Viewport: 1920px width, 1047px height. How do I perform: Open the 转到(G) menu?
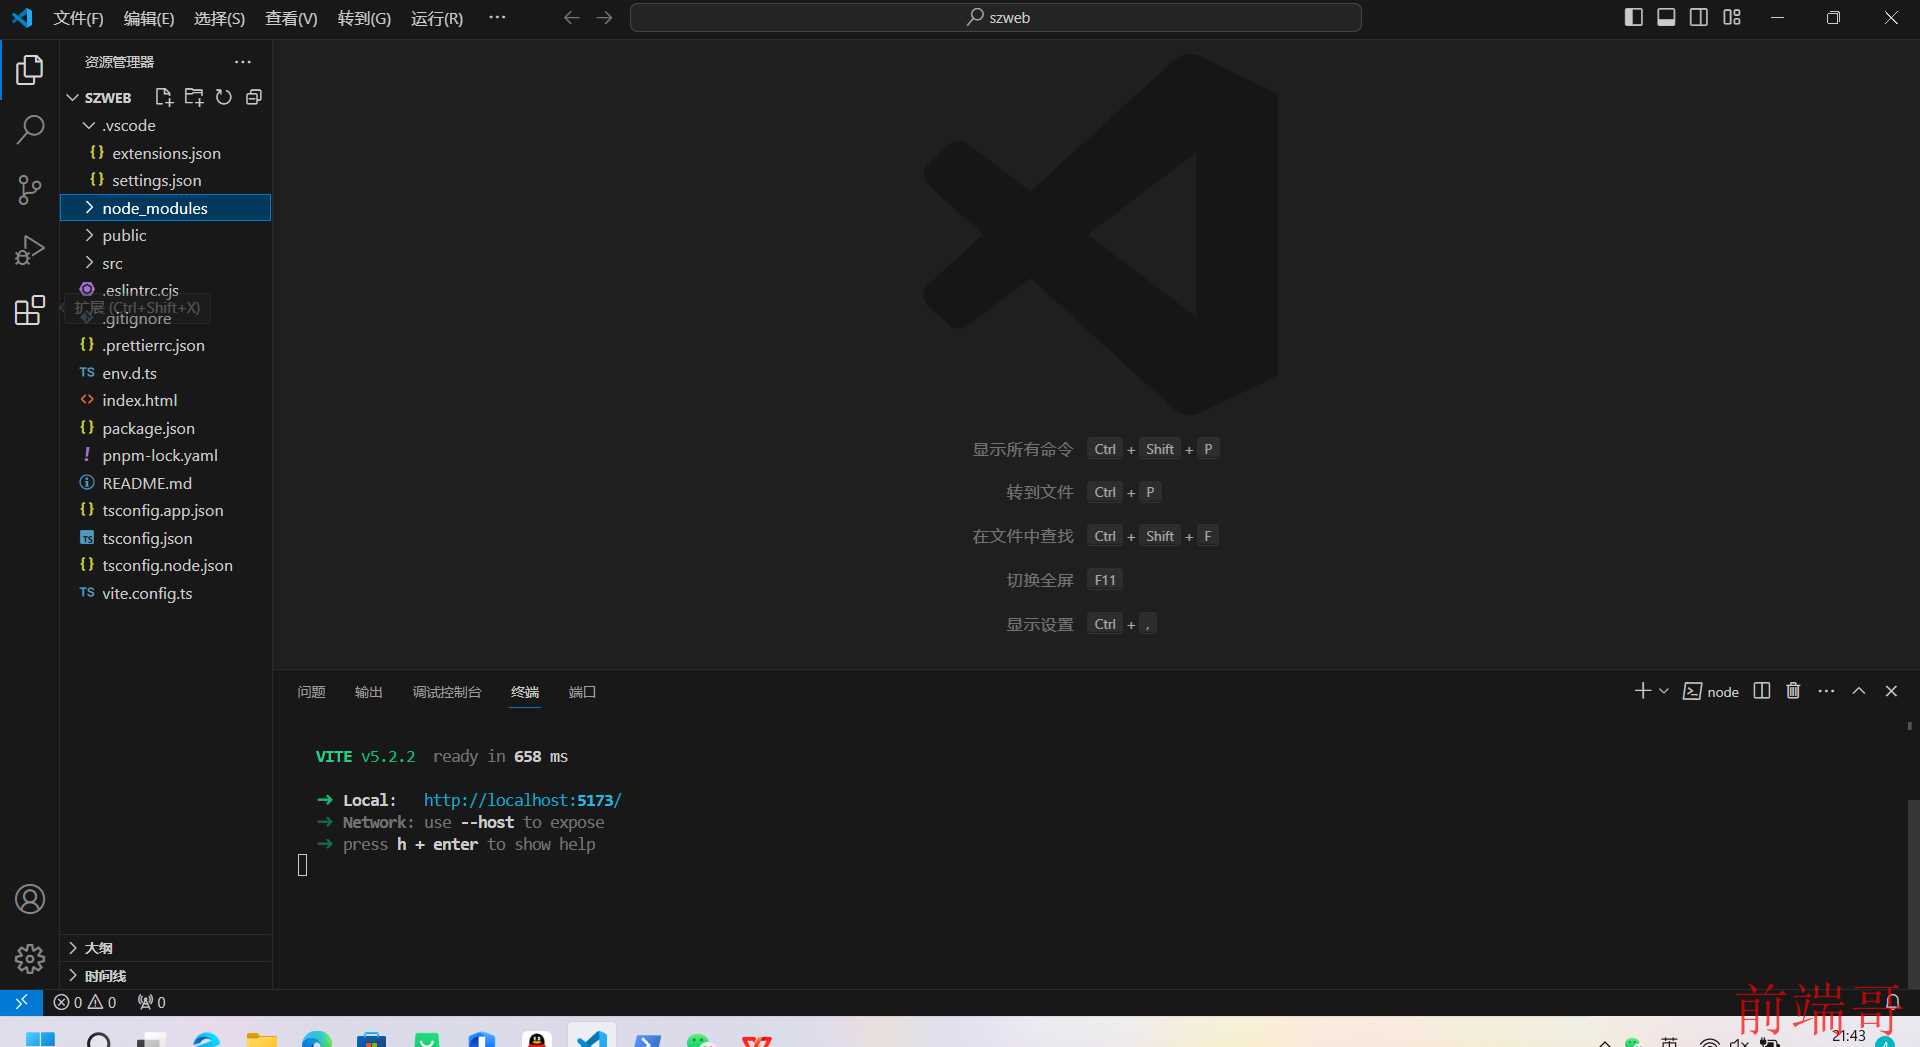(x=364, y=18)
